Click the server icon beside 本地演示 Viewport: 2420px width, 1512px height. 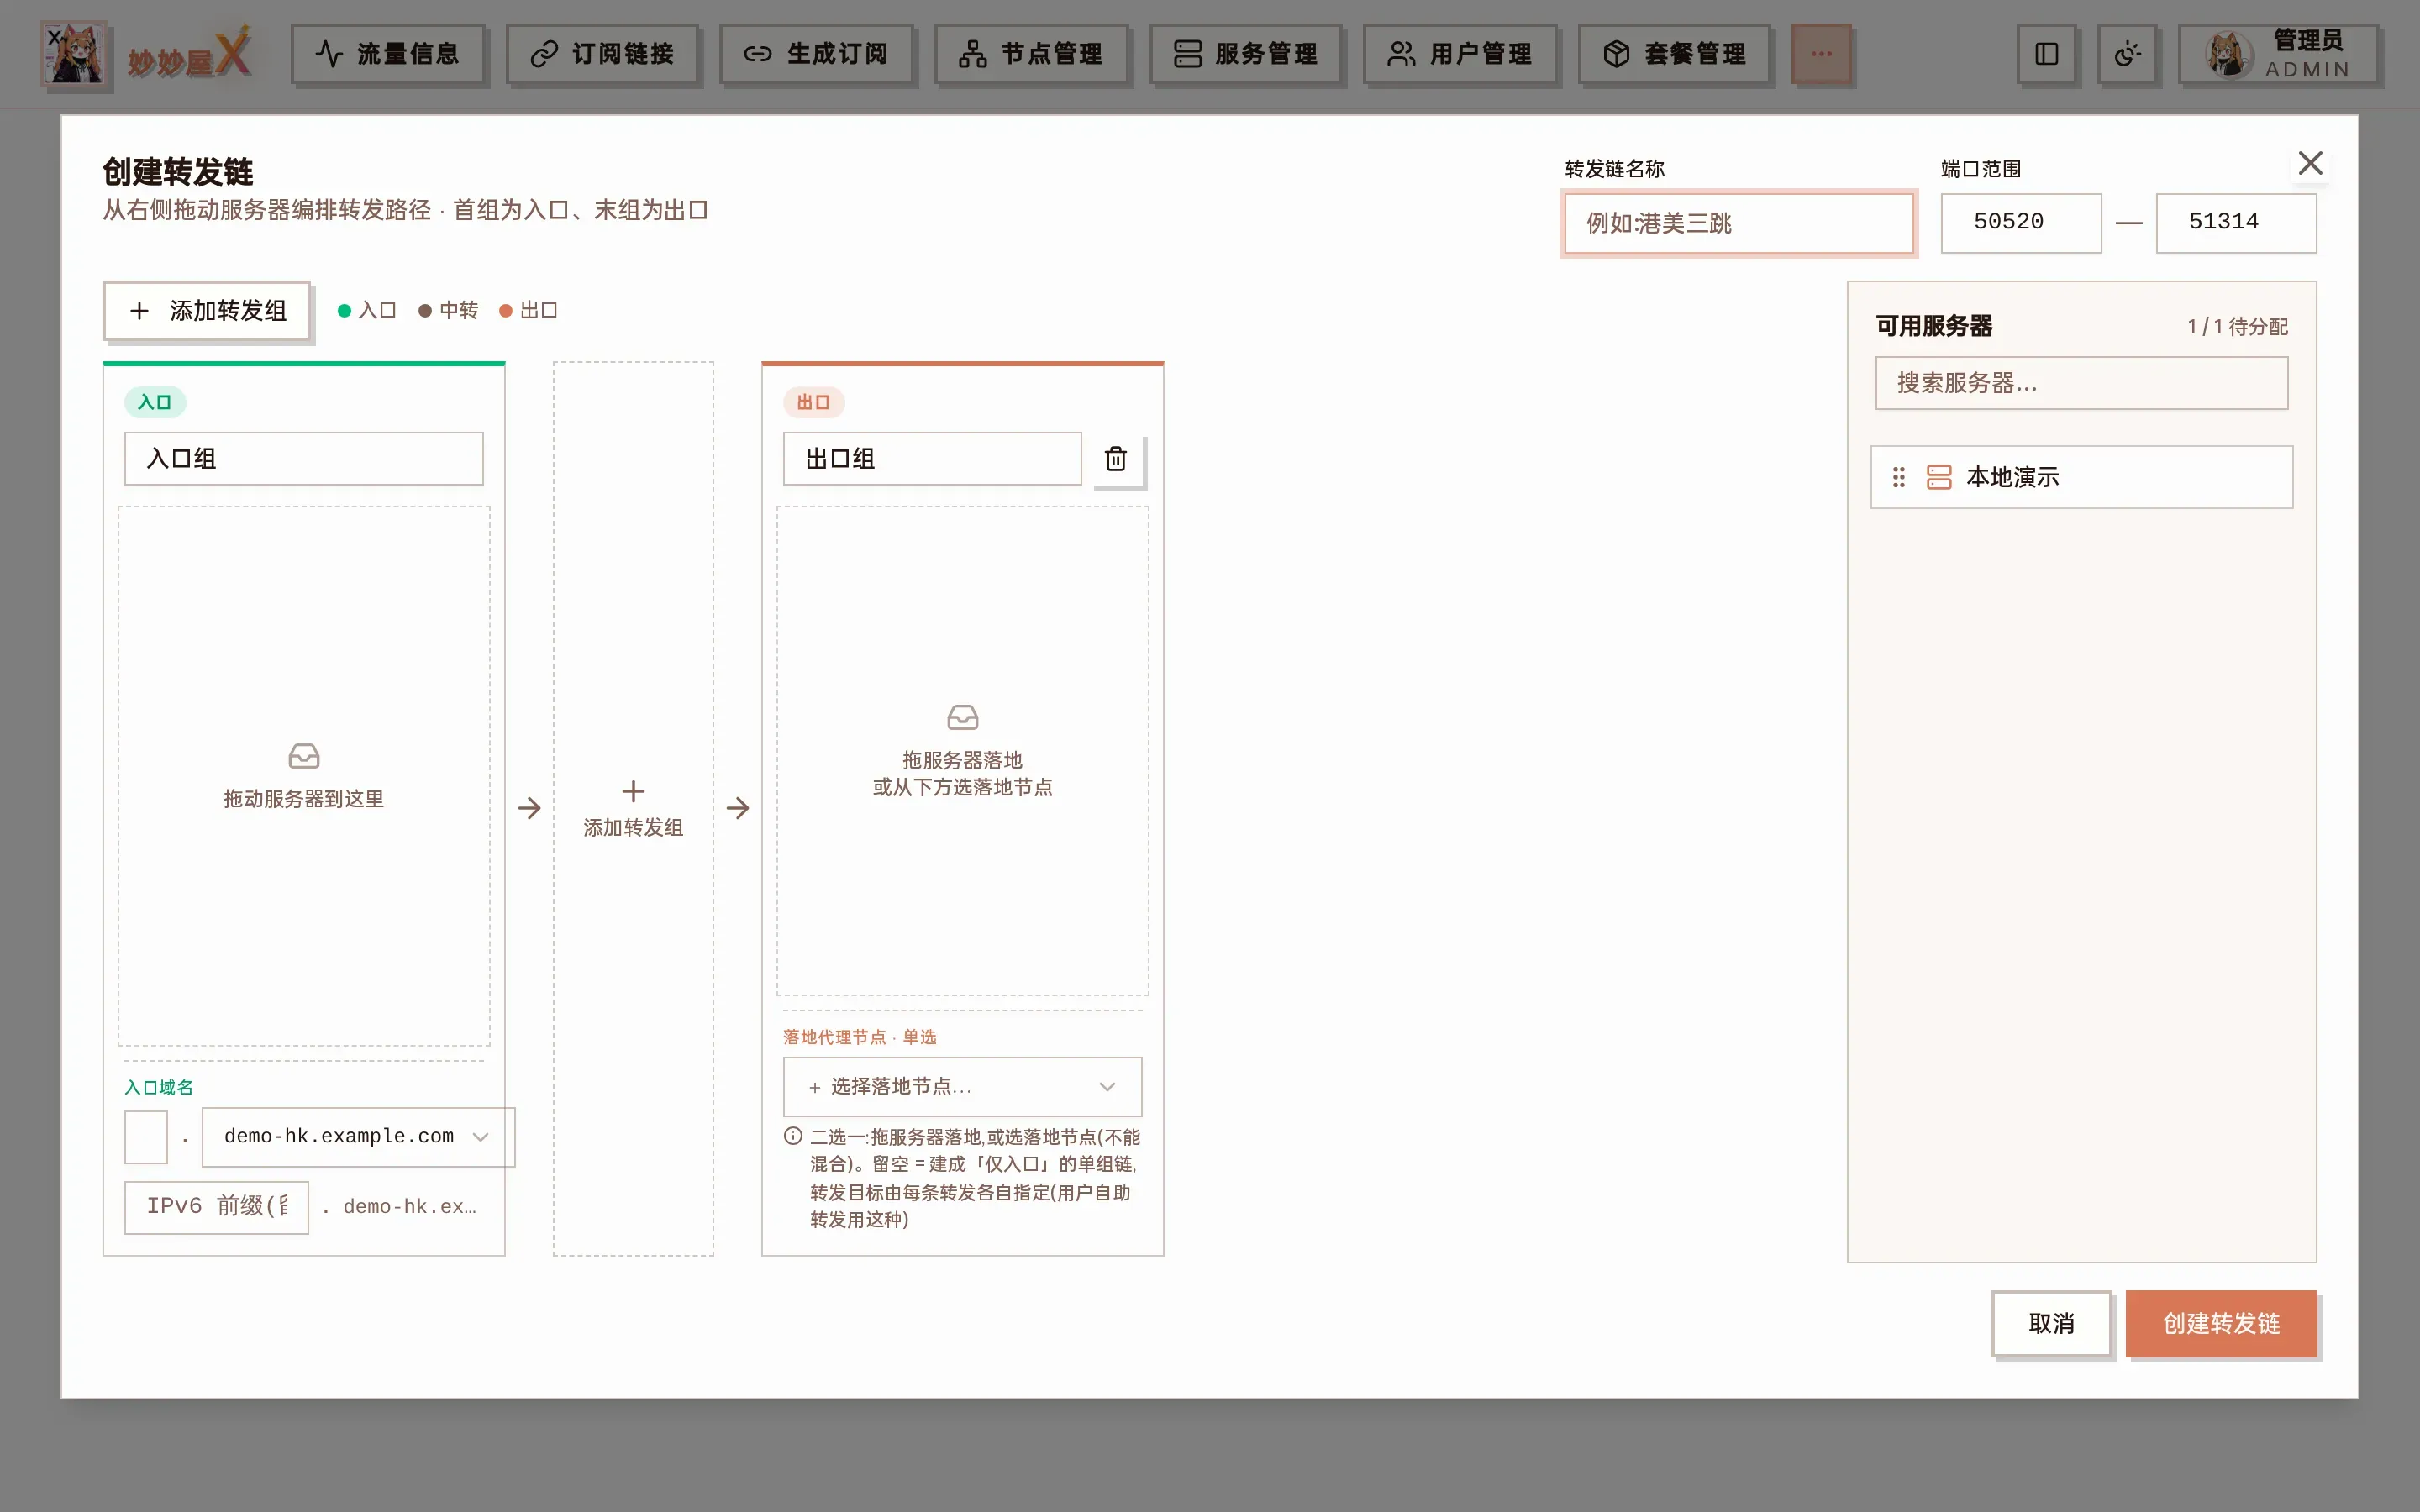pos(1938,477)
